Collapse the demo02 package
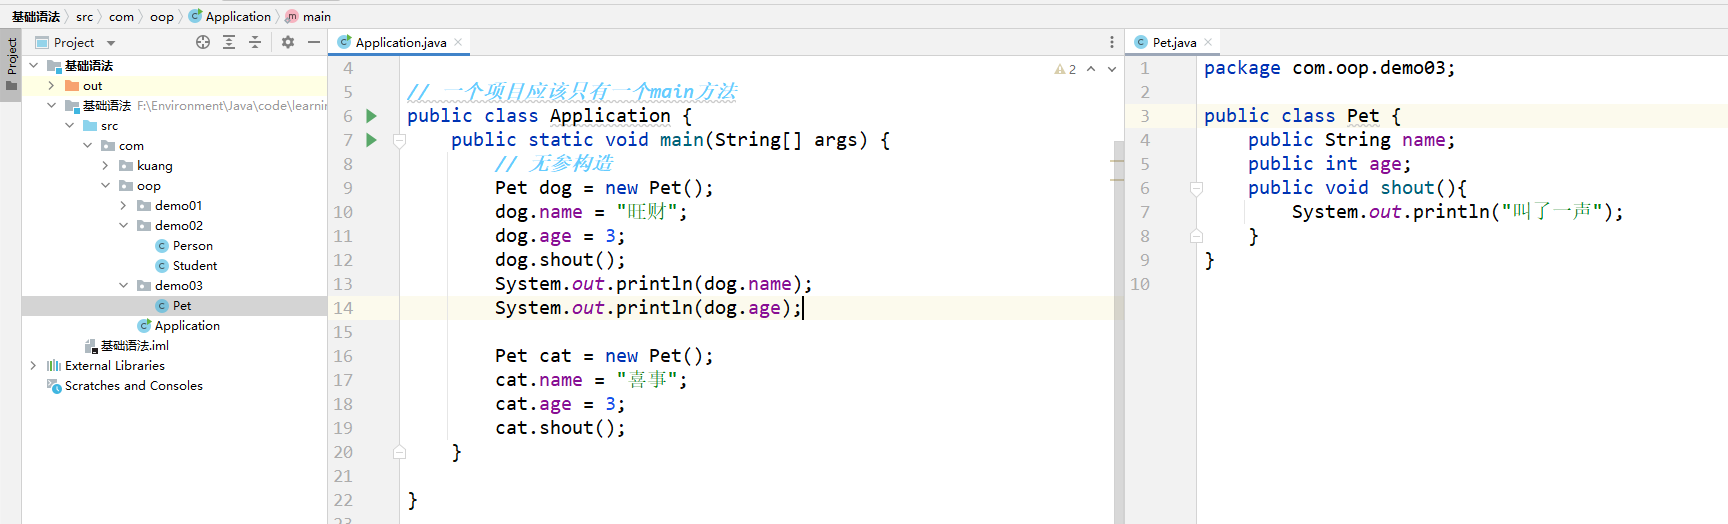Image resolution: width=1728 pixels, height=524 pixels. click(x=124, y=225)
